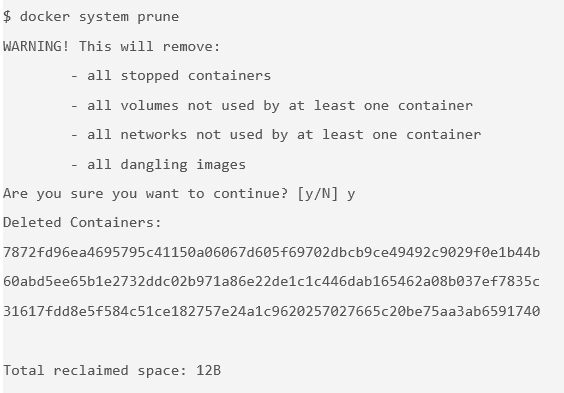Click the 'all stopped containers' bullet line
Viewport: 564px width, 393px height.
pos(171,76)
